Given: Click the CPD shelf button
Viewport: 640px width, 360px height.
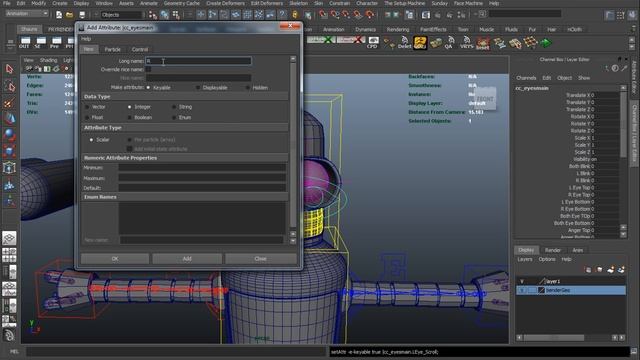Looking at the screenshot, I should tap(372, 42).
